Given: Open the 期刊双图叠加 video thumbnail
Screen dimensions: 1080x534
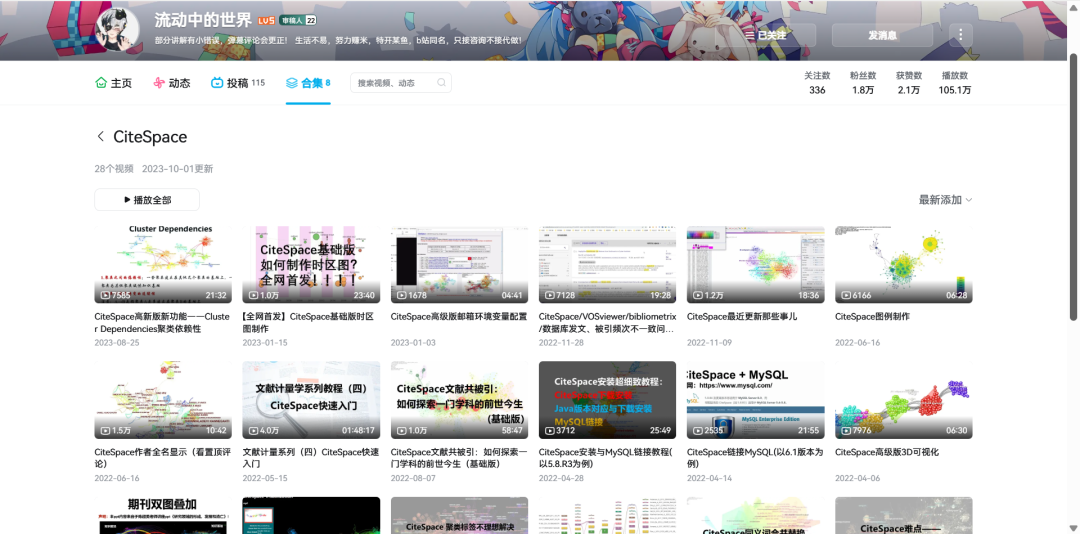Looking at the screenshot, I should (163, 515).
